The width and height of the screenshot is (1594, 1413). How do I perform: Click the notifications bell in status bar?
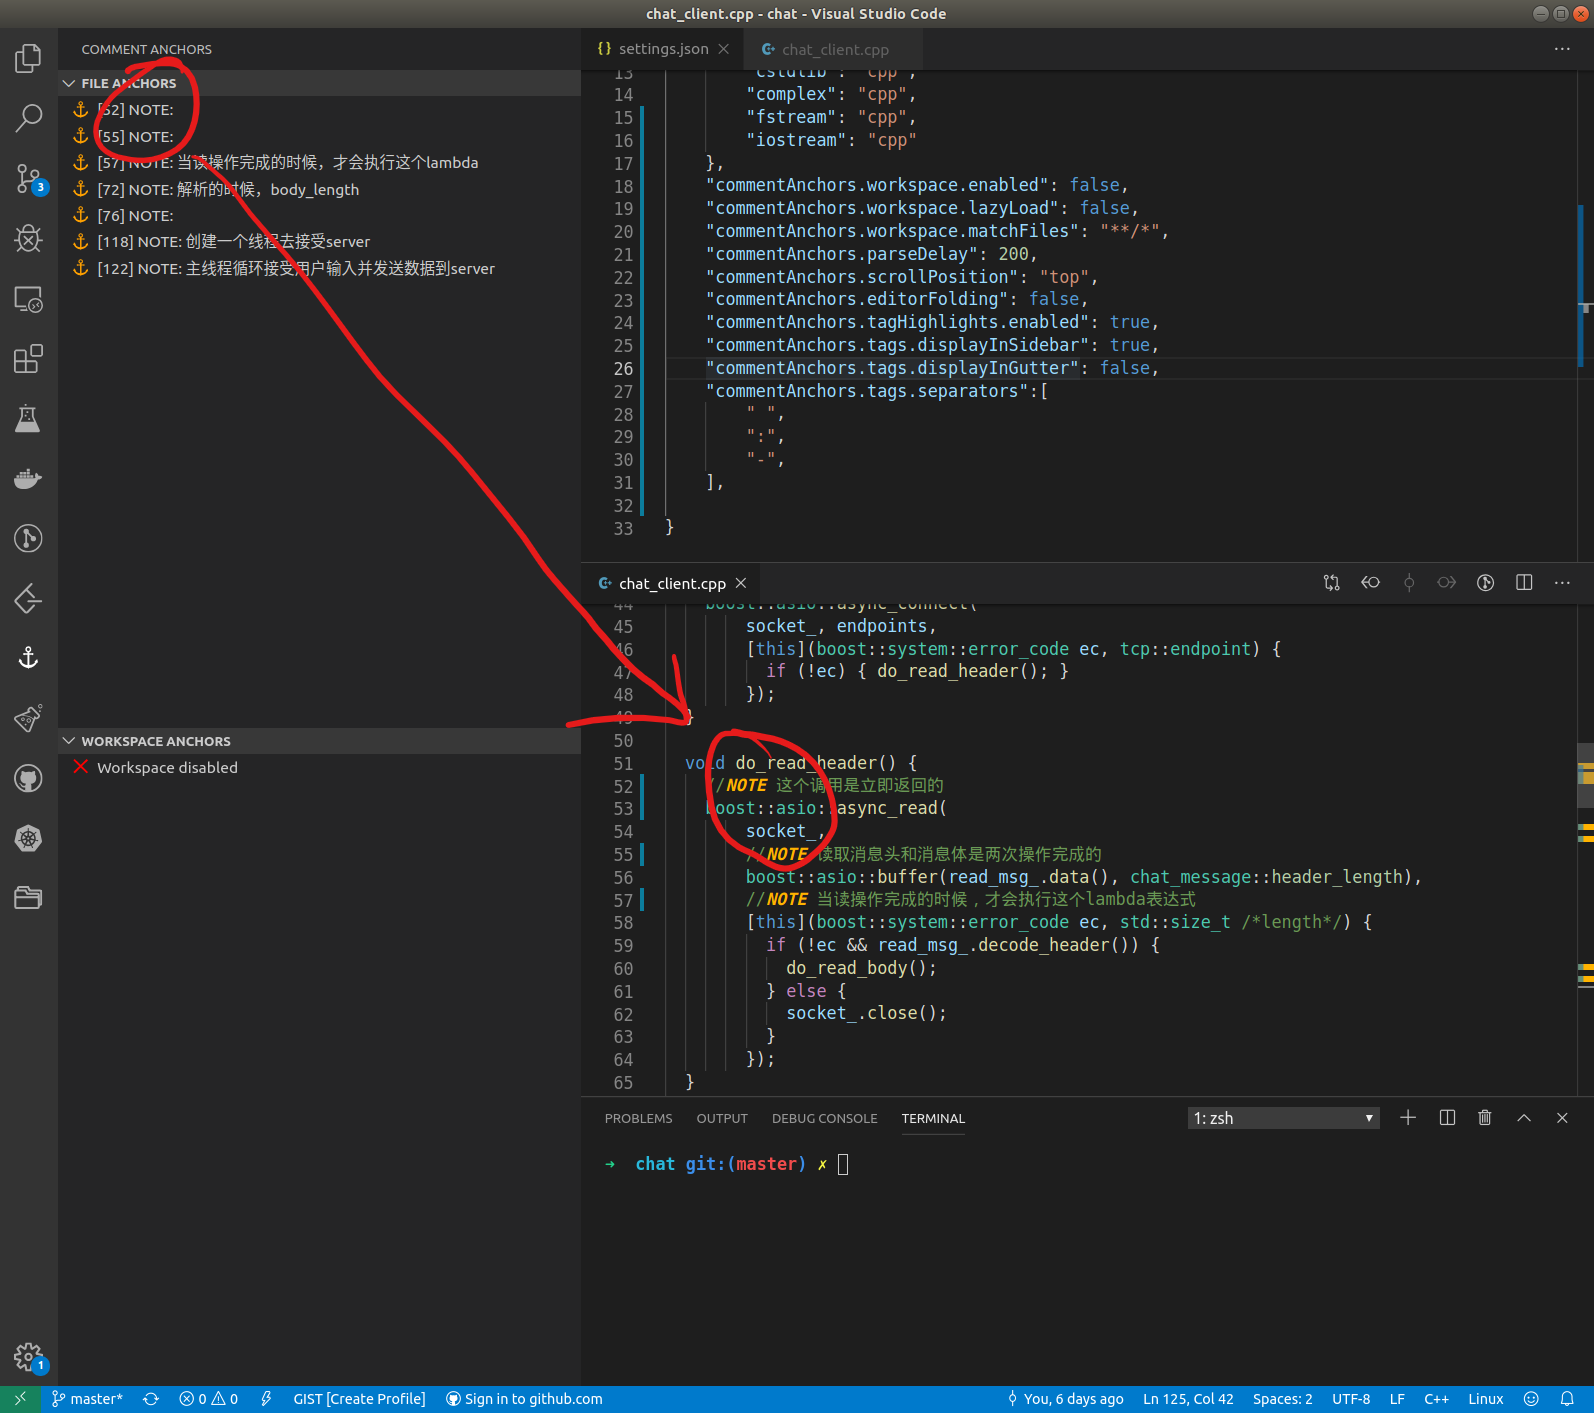click(x=1567, y=1399)
